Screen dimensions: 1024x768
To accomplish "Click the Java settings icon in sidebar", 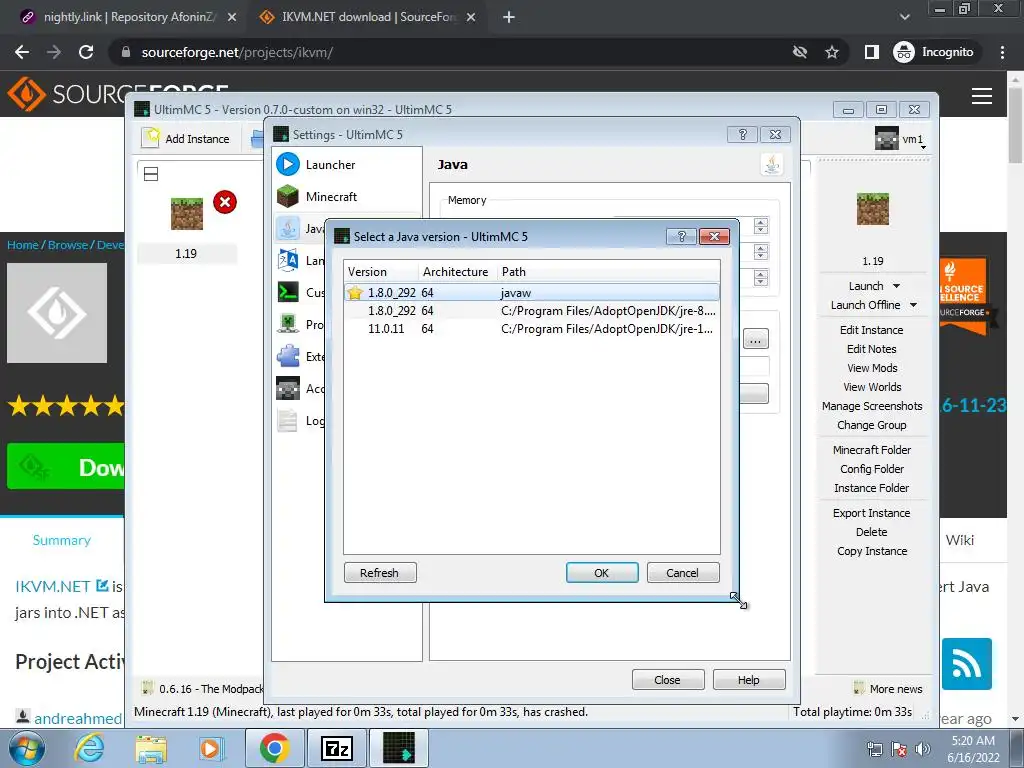I will [288, 228].
